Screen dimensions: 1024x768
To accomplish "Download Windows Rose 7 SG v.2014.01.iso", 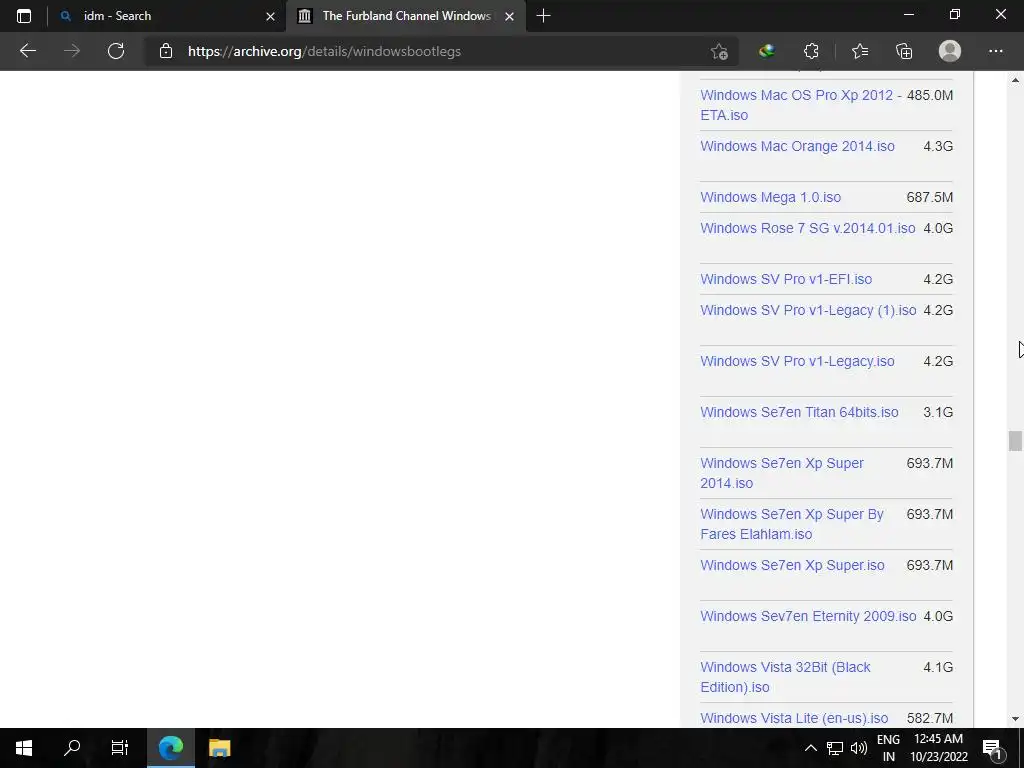I will click(x=808, y=228).
